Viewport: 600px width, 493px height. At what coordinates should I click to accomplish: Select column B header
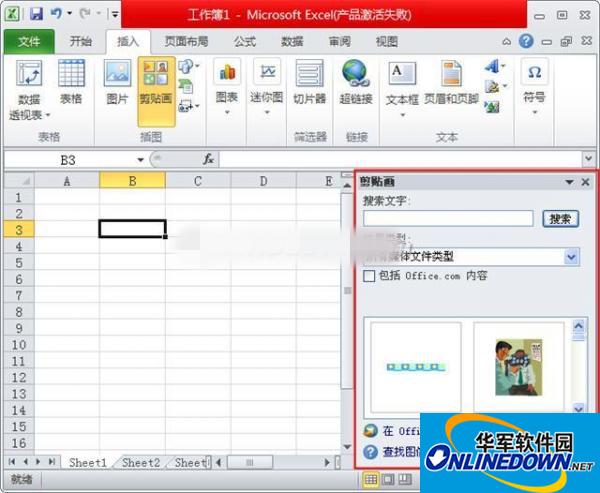click(132, 181)
